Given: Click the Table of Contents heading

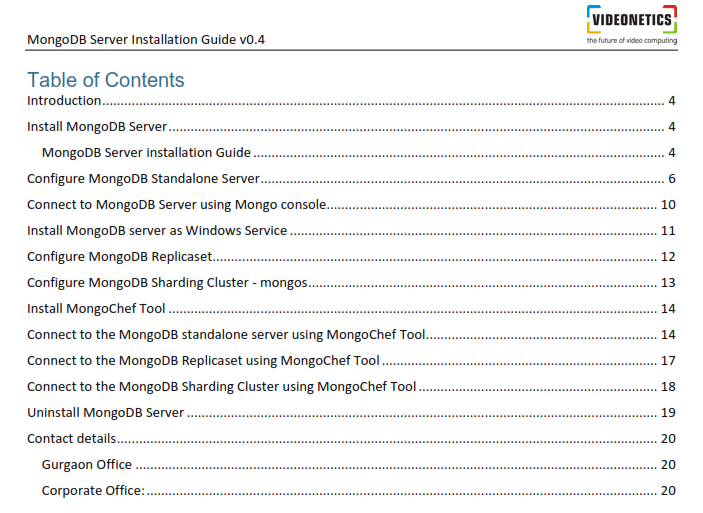Looking at the screenshot, I should click(x=105, y=80).
